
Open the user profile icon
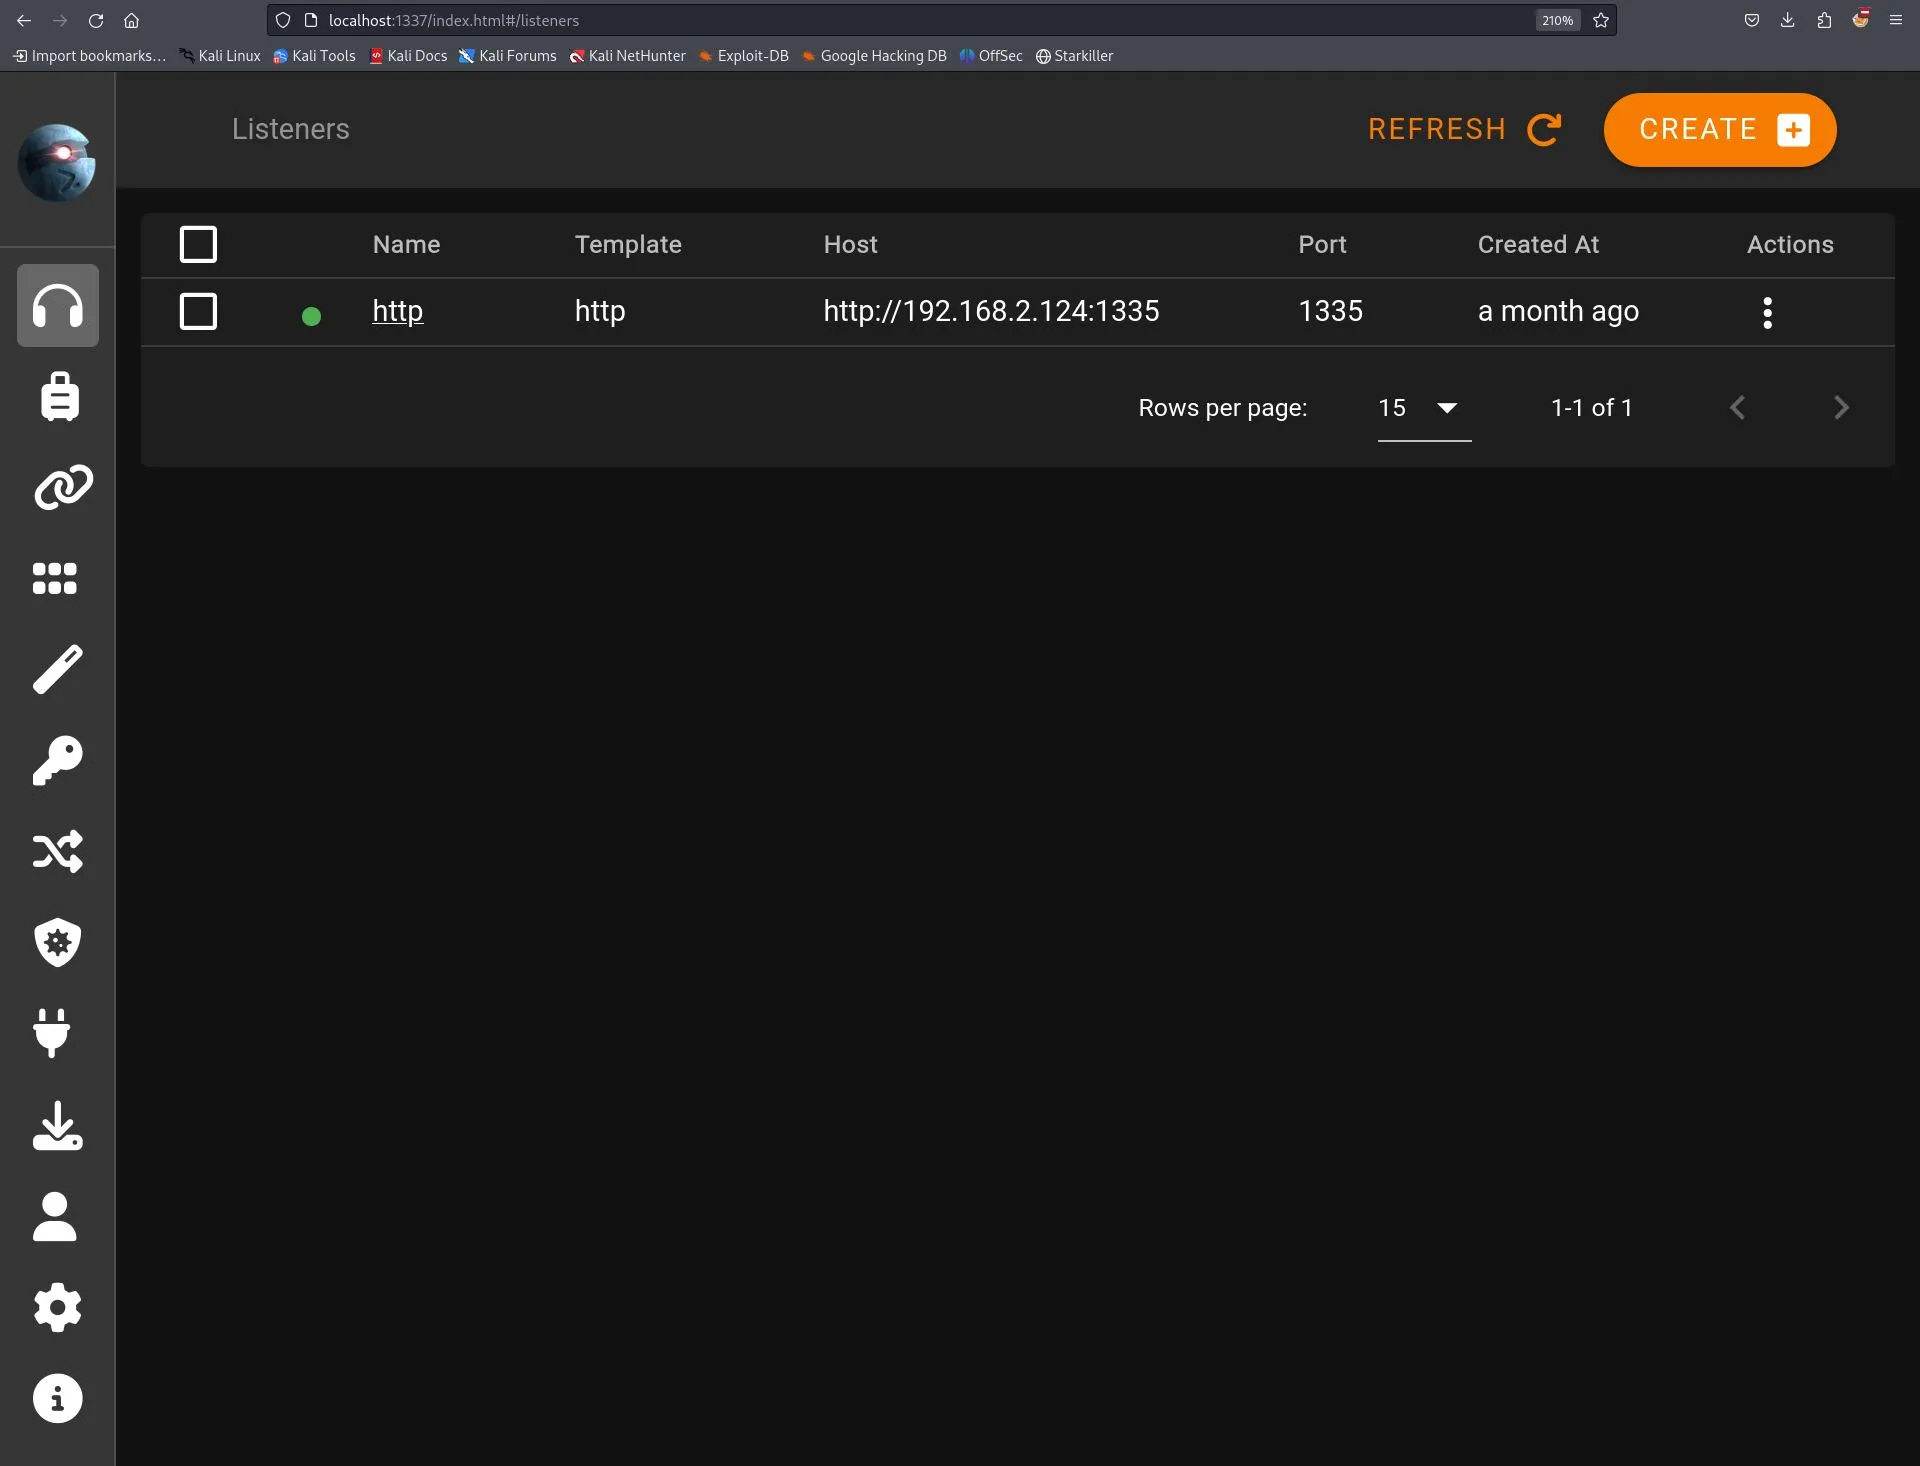tap(57, 1217)
